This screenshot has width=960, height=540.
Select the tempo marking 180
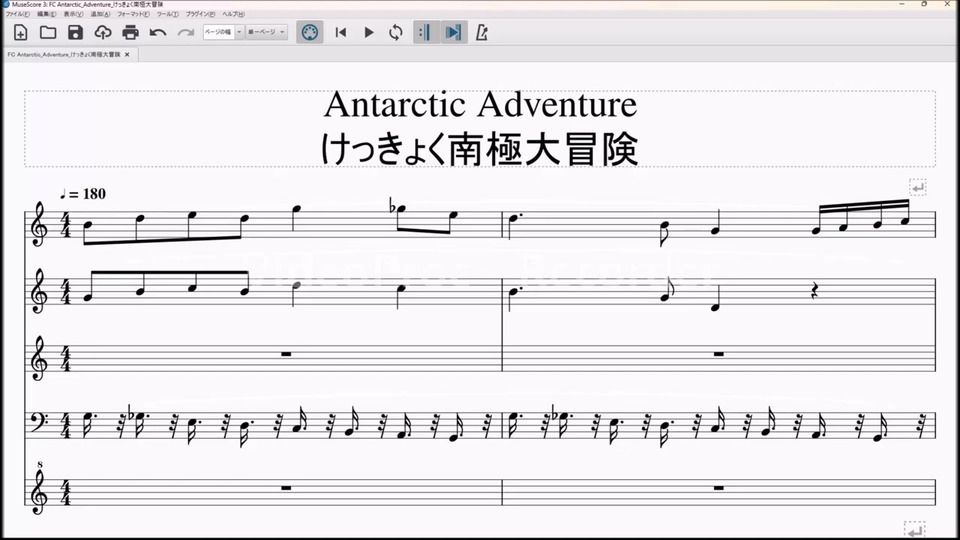[83, 194]
